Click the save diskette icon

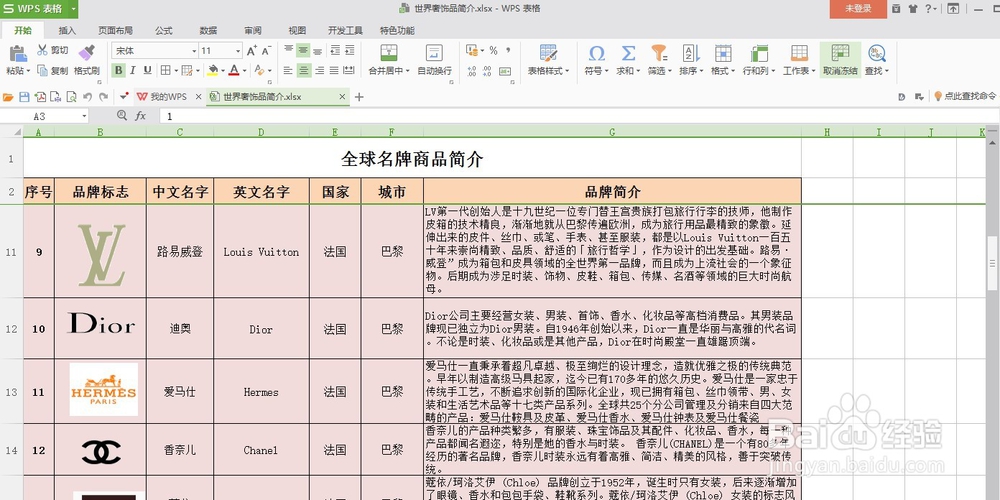coord(24,97)
